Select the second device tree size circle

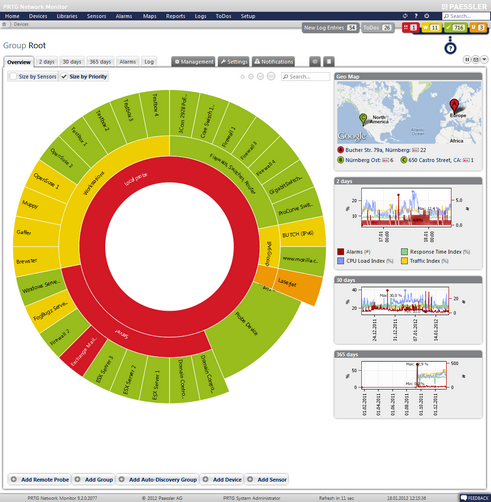[x=251, y=77]
